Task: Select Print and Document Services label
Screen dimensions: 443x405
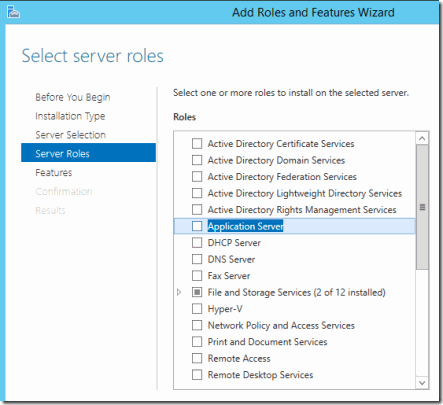Action: tap(267, 342)
